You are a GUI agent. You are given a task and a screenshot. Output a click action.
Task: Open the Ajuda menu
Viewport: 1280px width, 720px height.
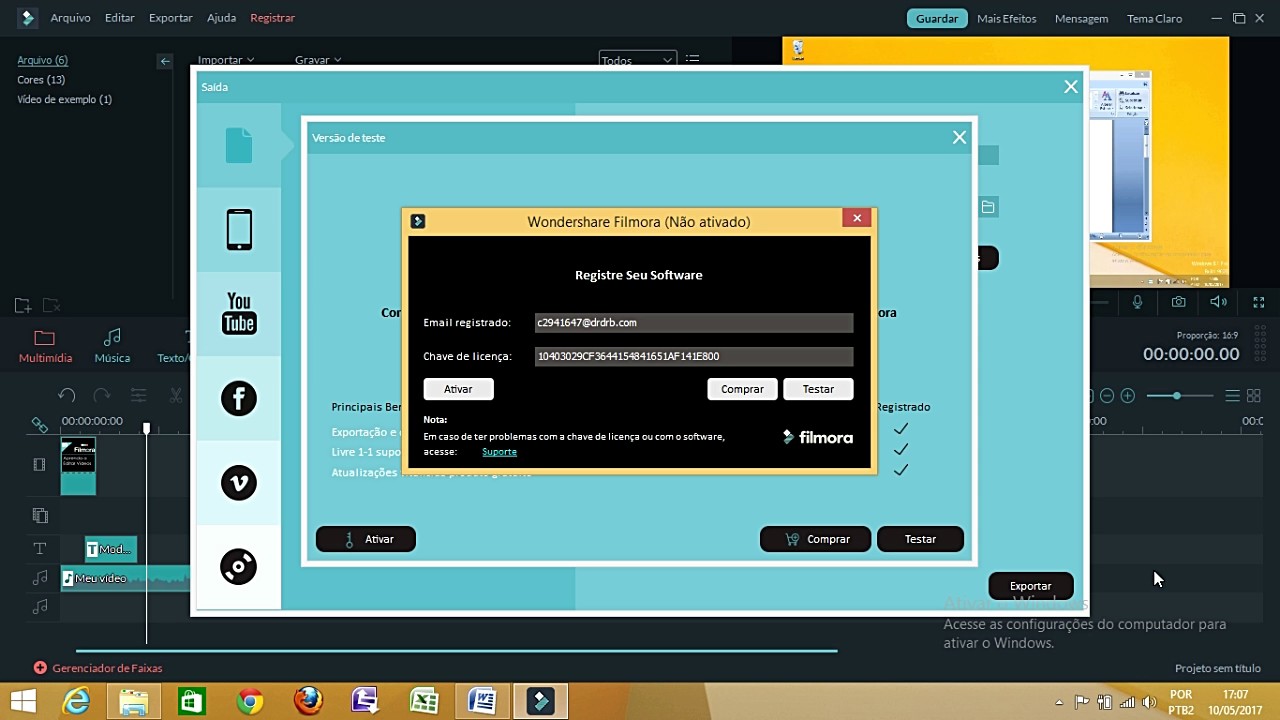(221, 18)
